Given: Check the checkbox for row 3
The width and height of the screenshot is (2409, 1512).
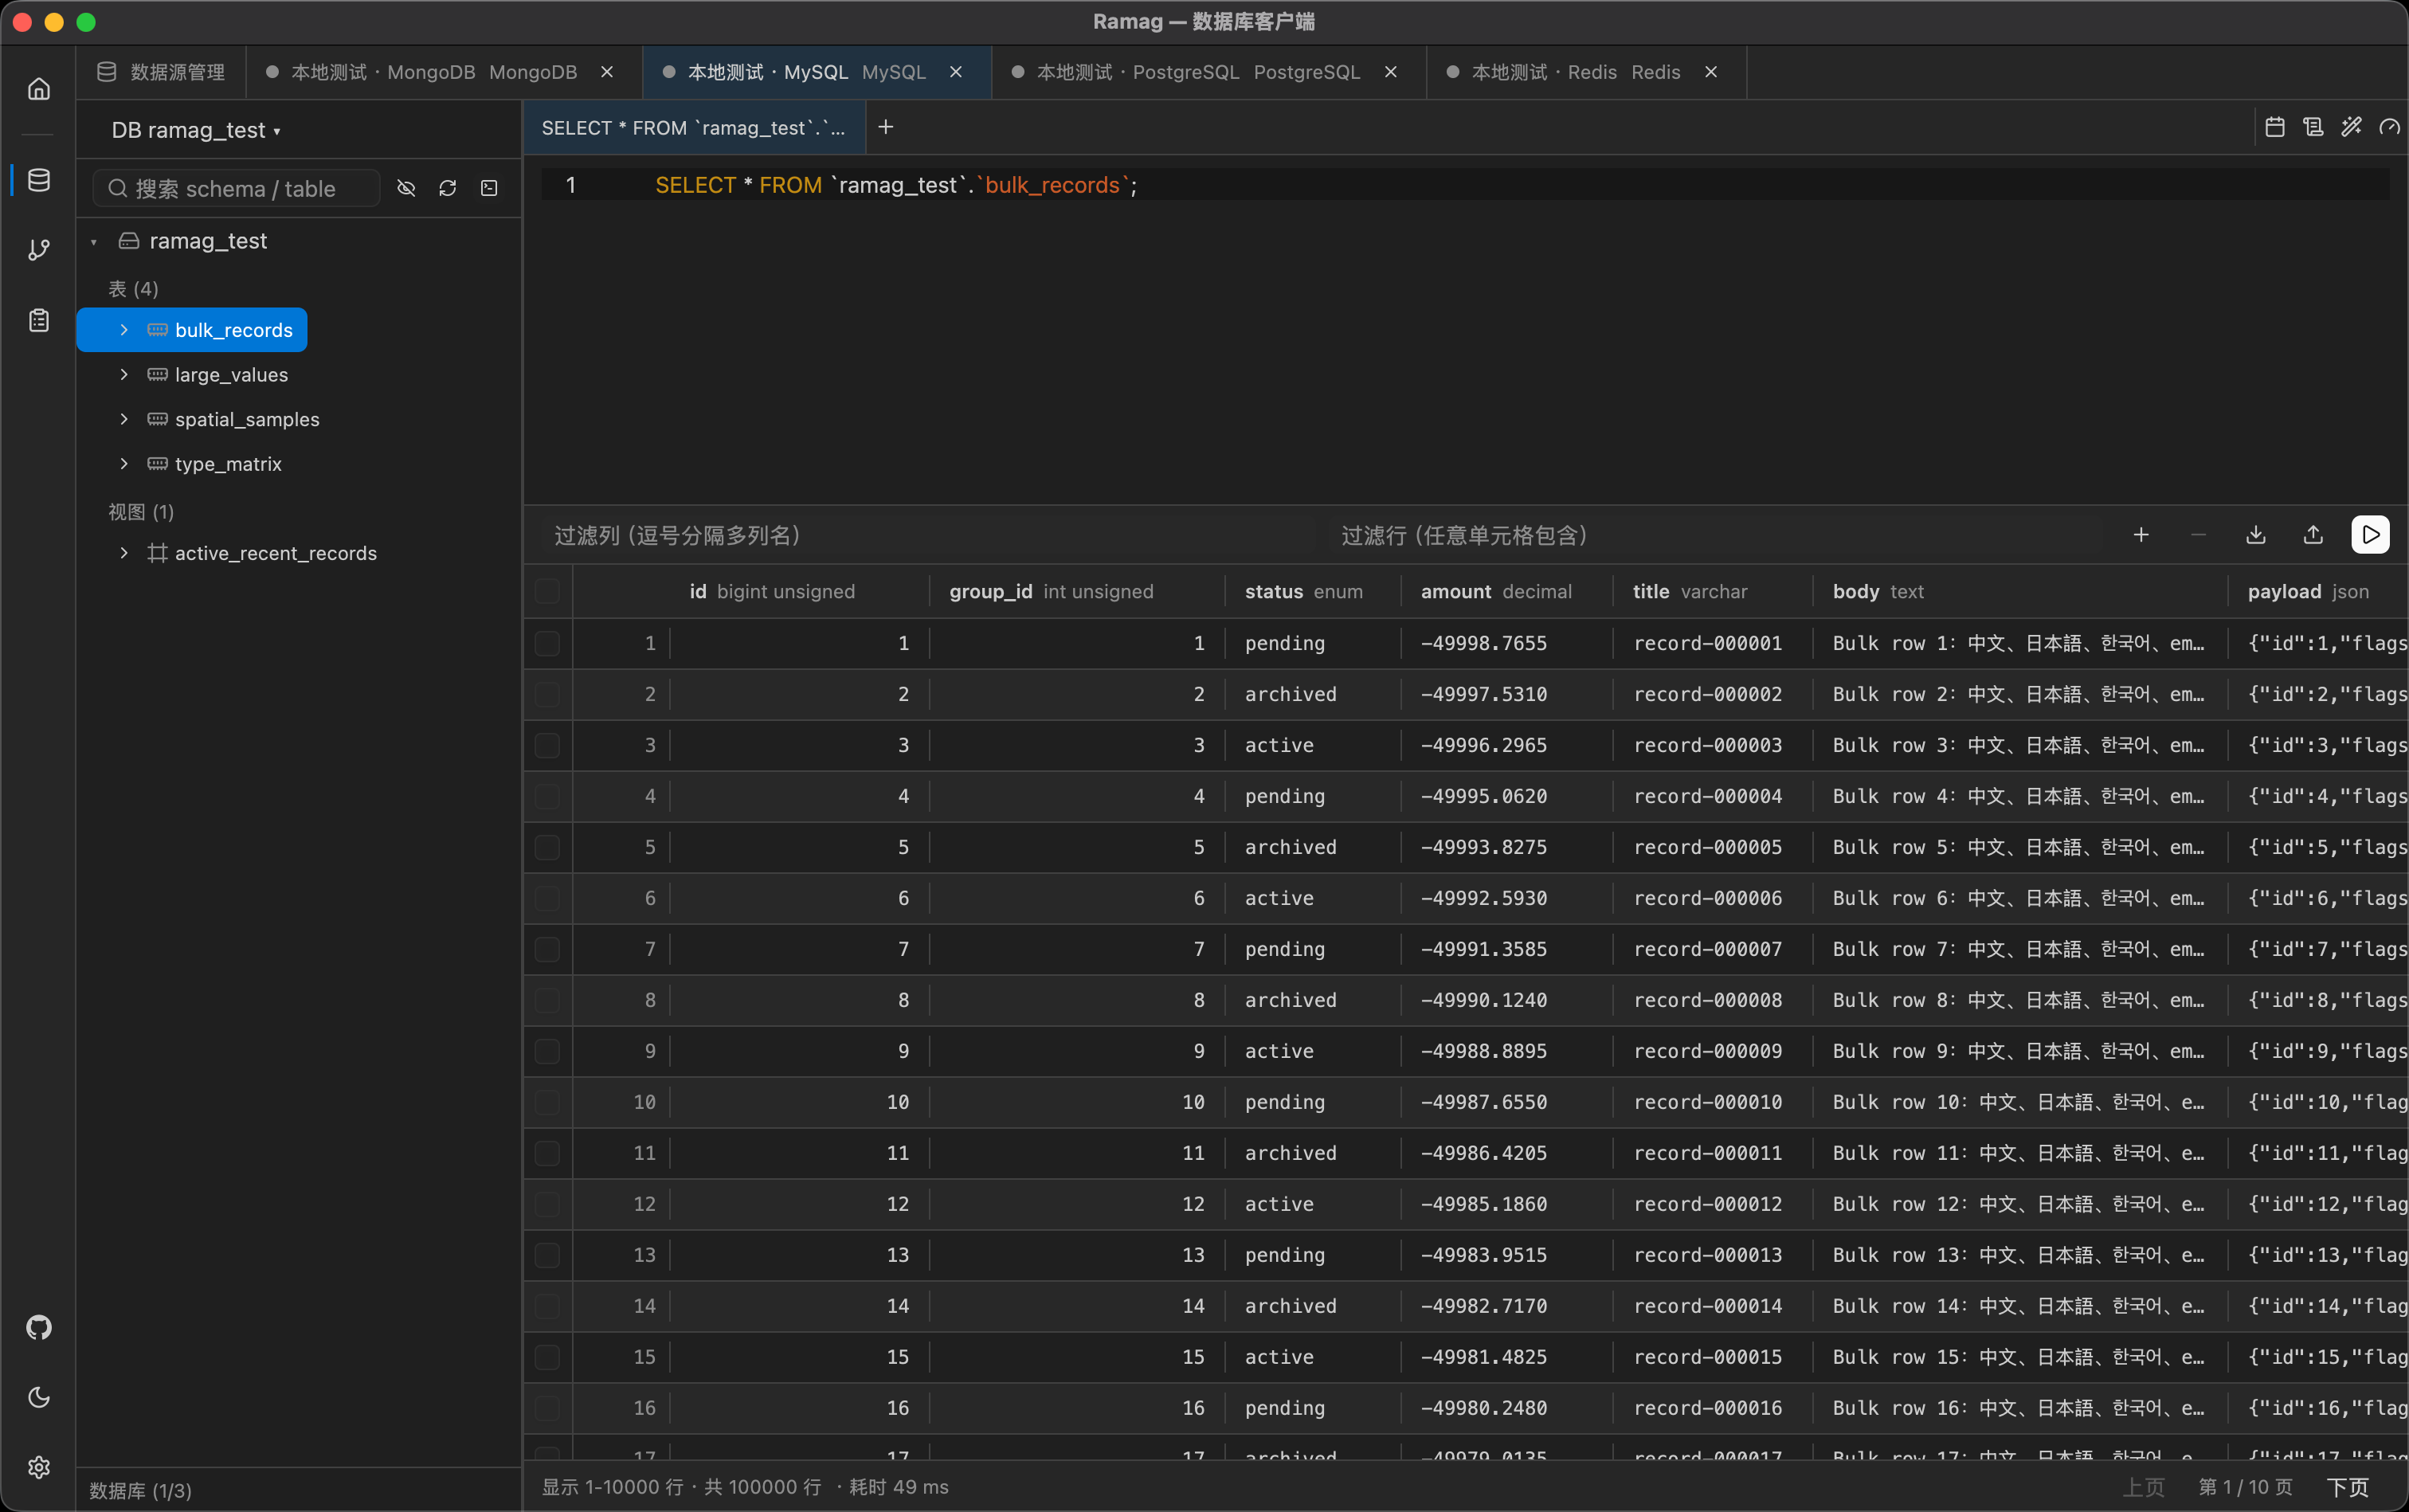Looking at the screenshot, I should [547, 745].
